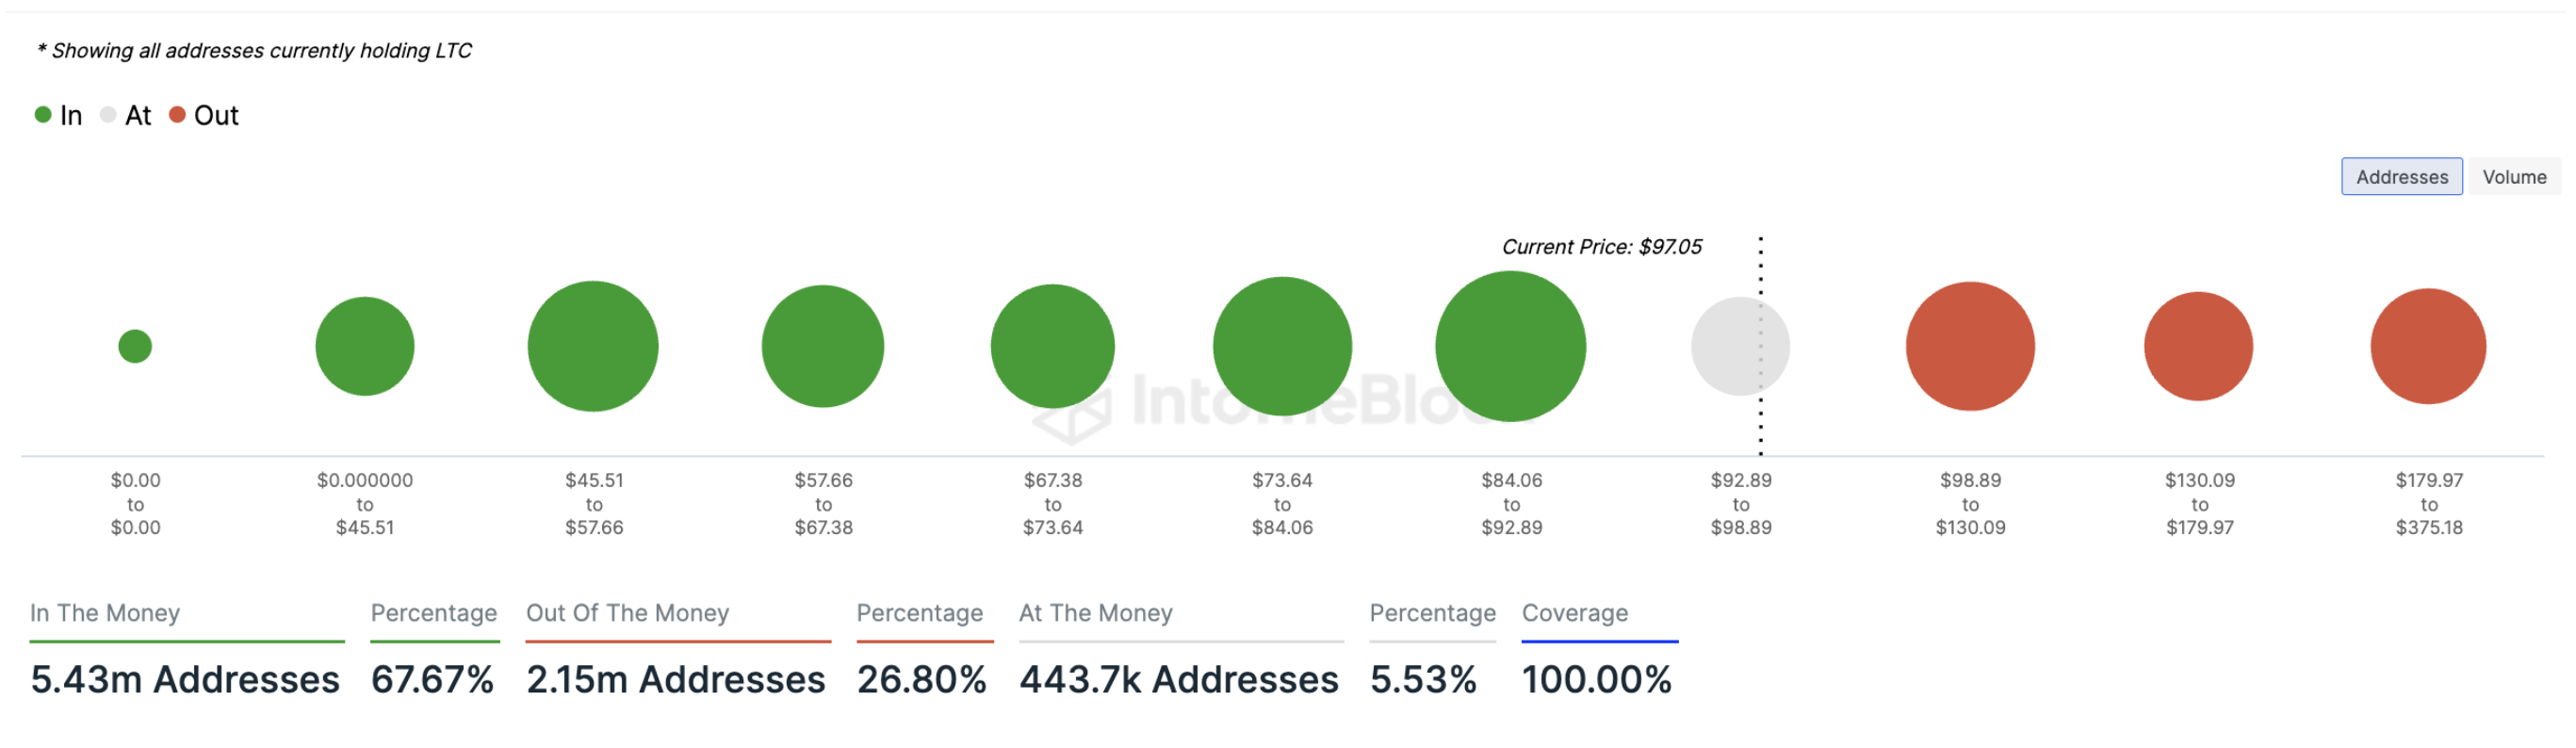Toggle the grey At legend item
The height and width of the screenshot is (748, 2576).
click(126, 116)
